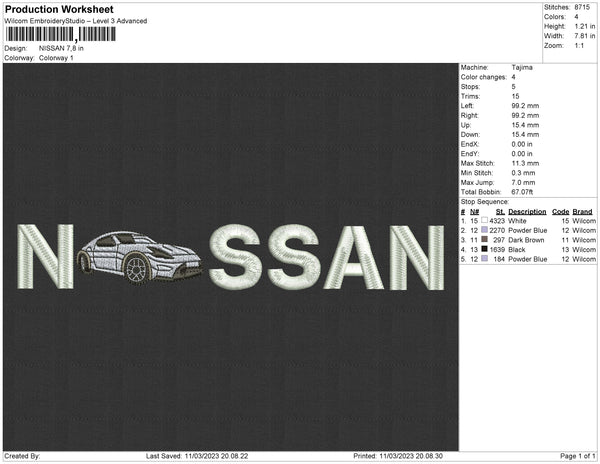Click the Height value '1.21 in'
This screenshot has width=600, height=464.
click(585, 26)
